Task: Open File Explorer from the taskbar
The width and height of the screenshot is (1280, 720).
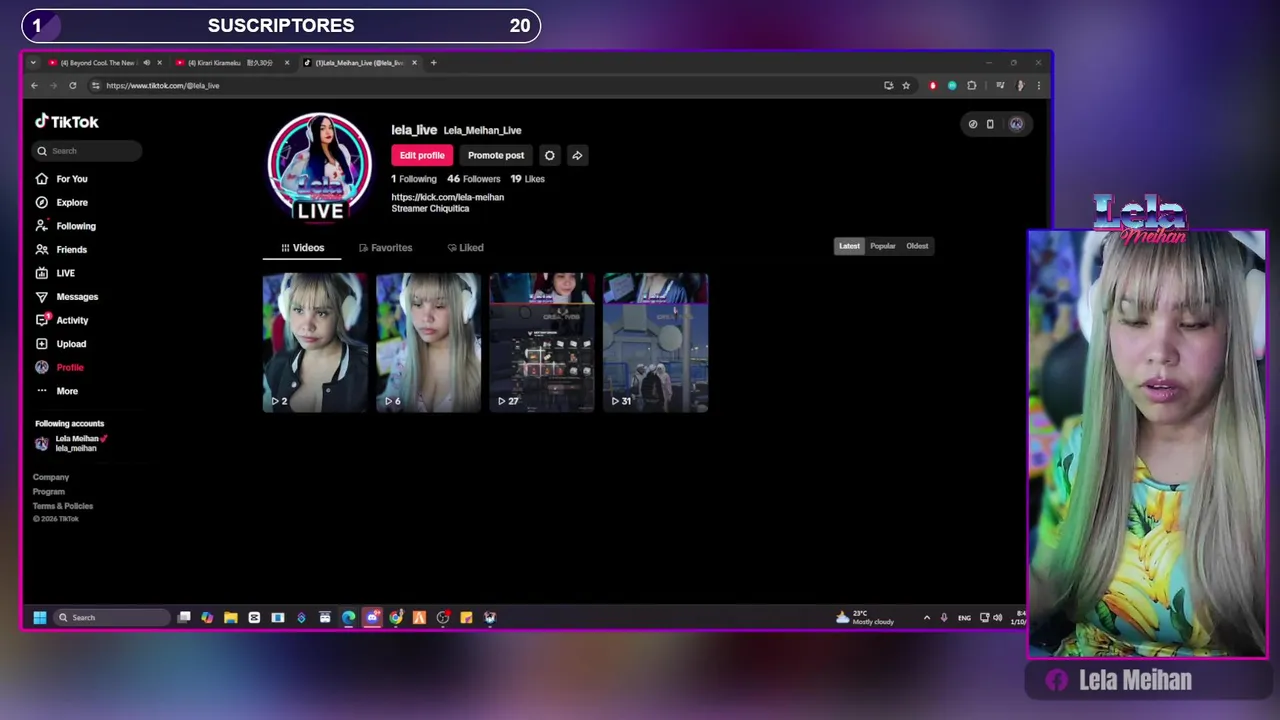Action: tap(230, 618)
